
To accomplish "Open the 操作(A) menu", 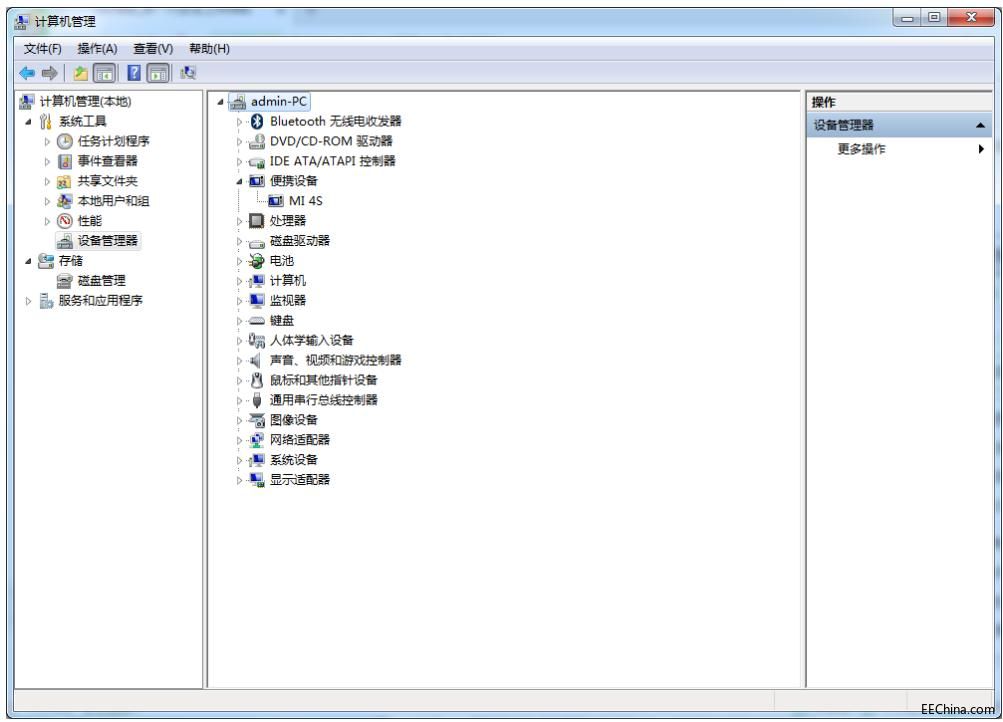I will 97,48.
